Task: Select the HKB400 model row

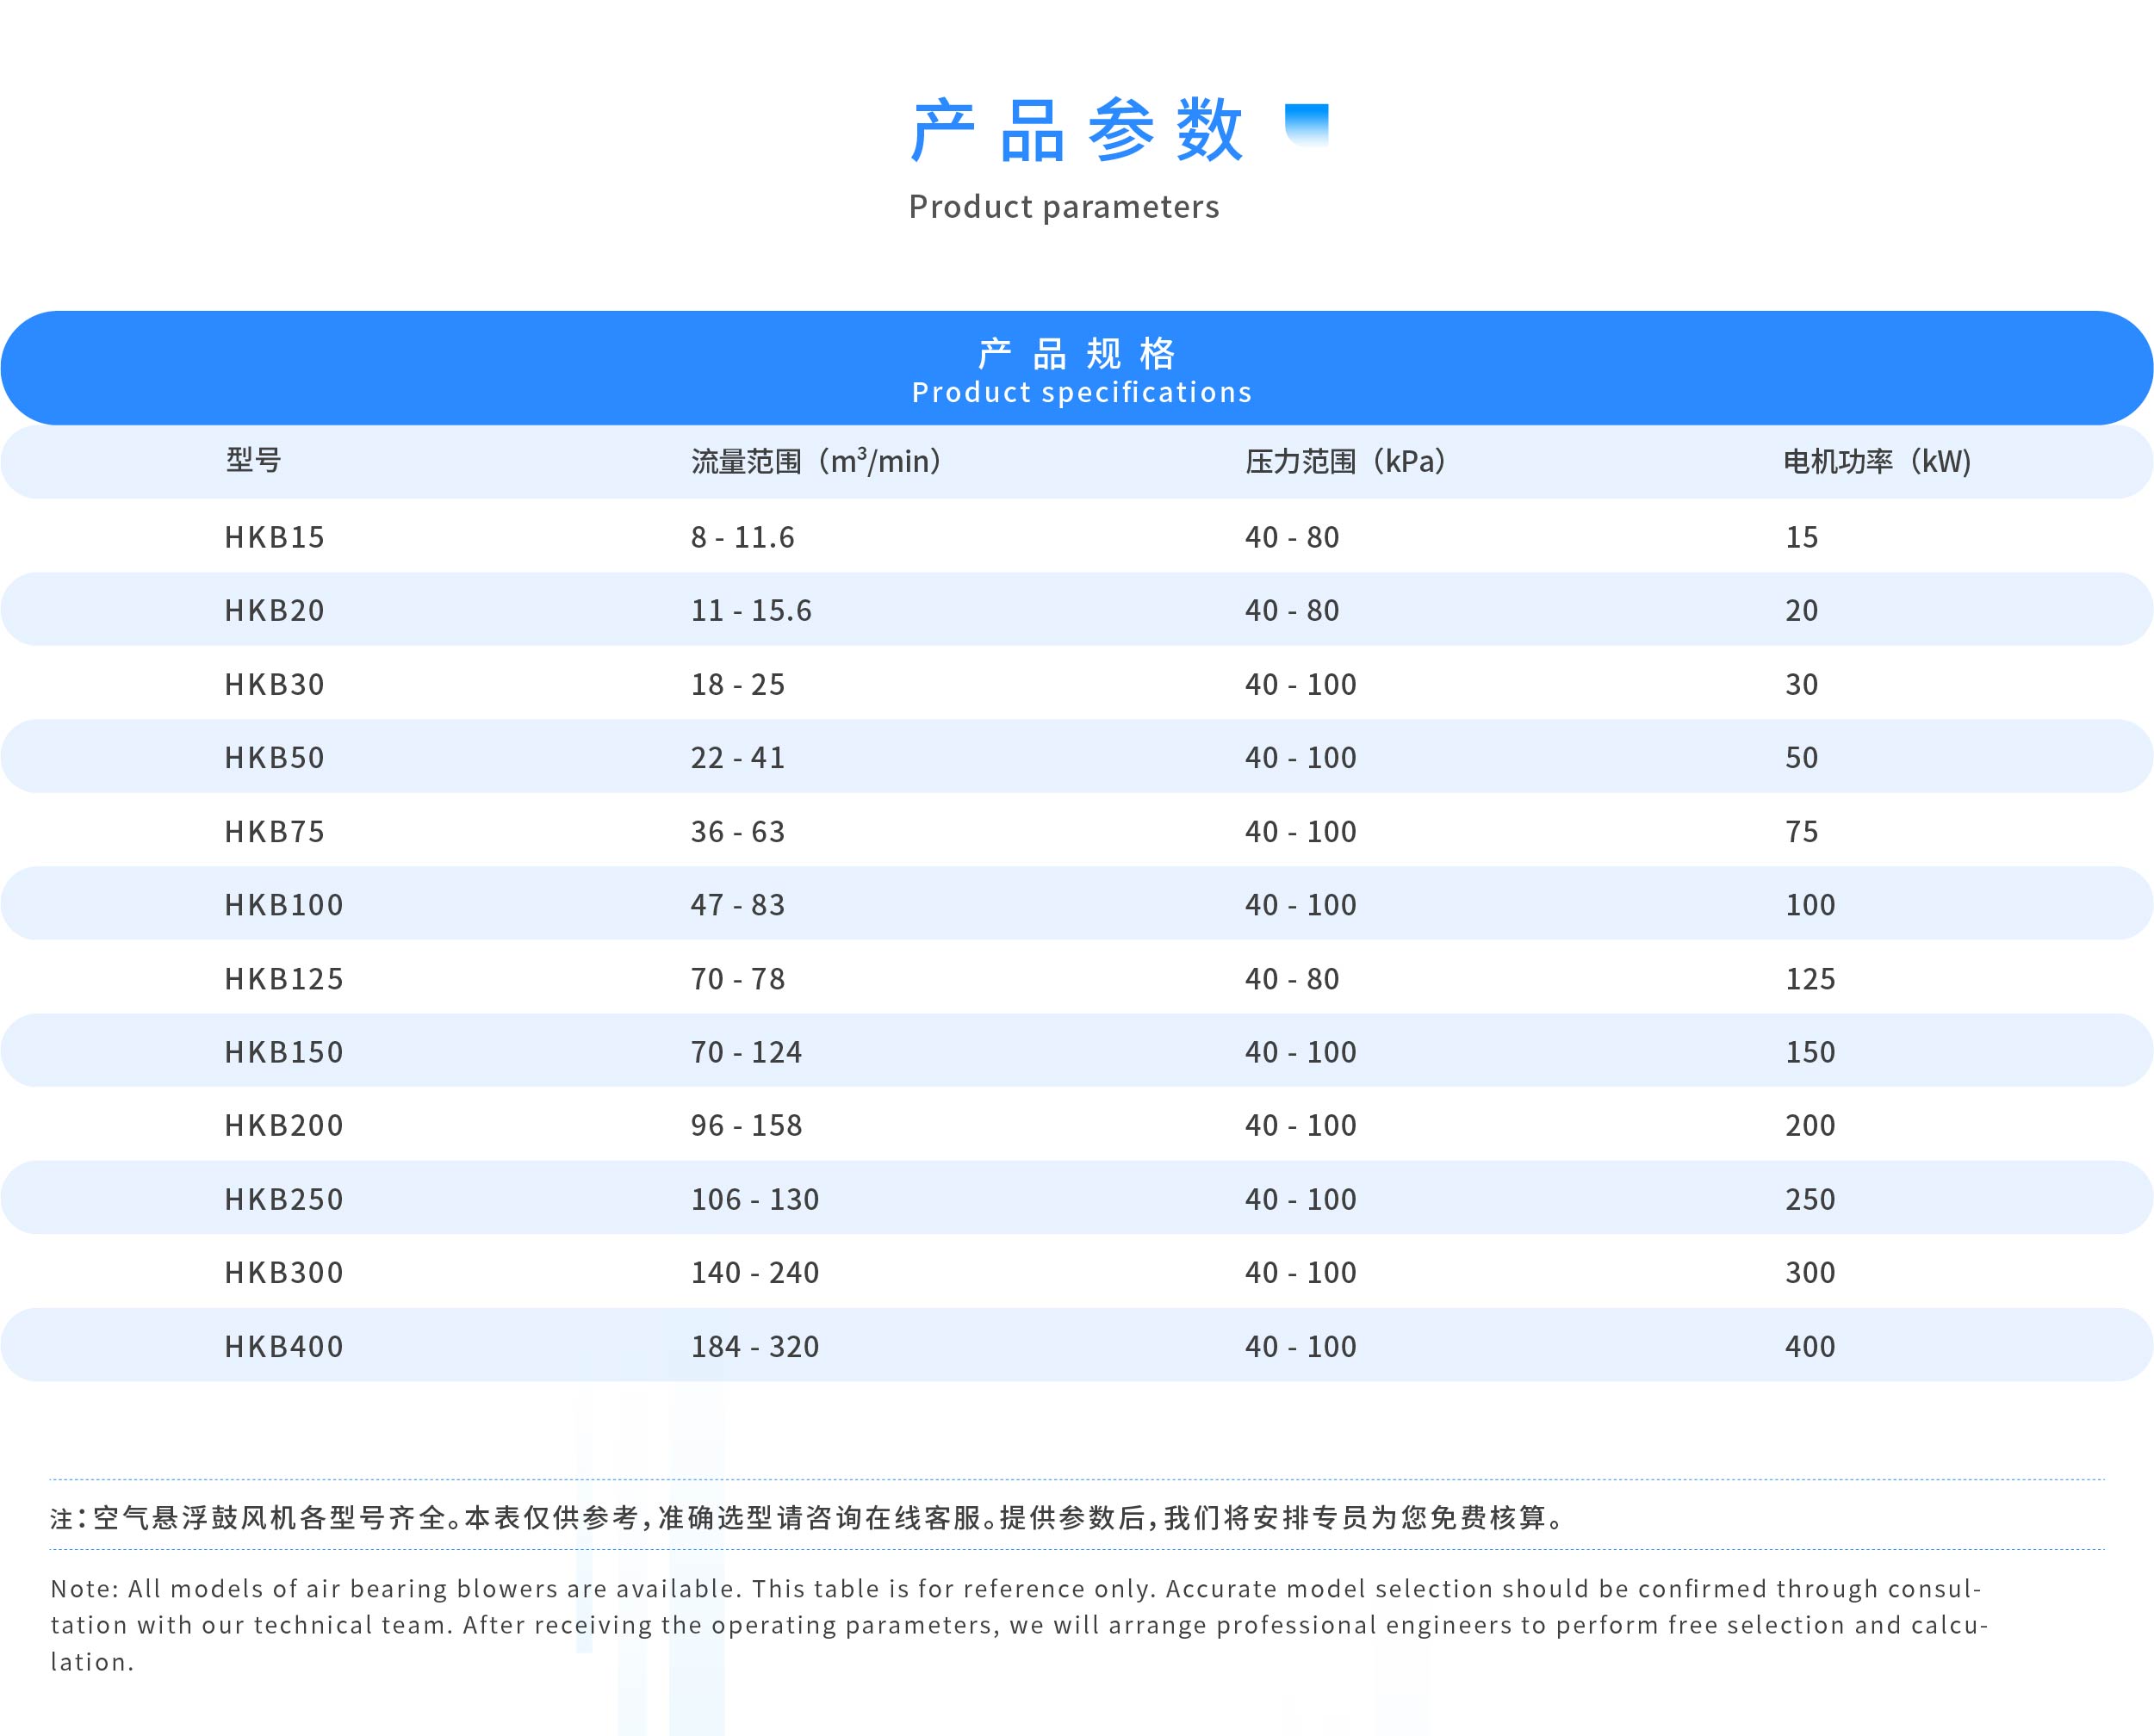Action: 283,1346
